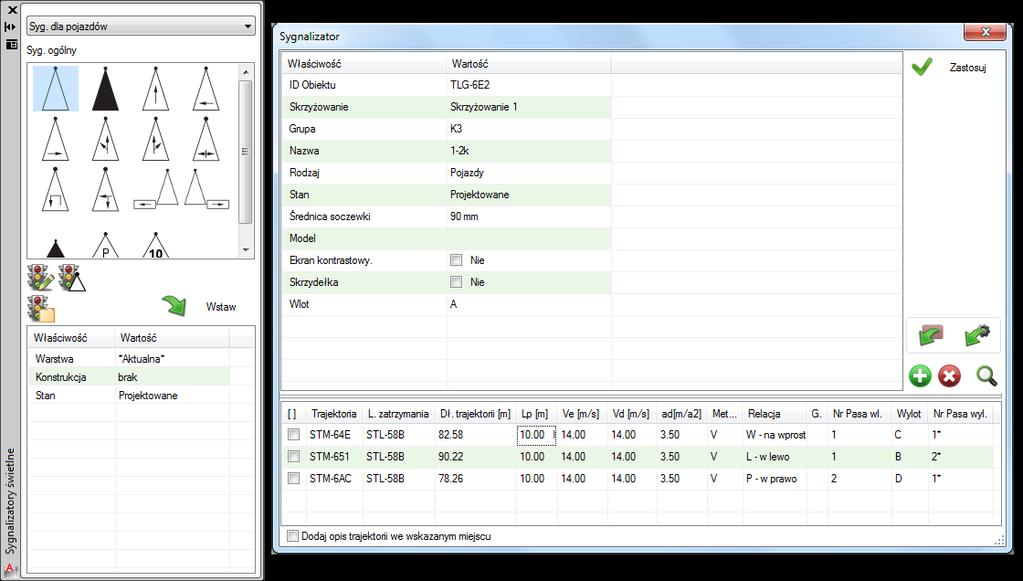Toggle Ekran kontrastowy checkbox
The height and width of the screenshot is (581, 1023).
point(456,260)
